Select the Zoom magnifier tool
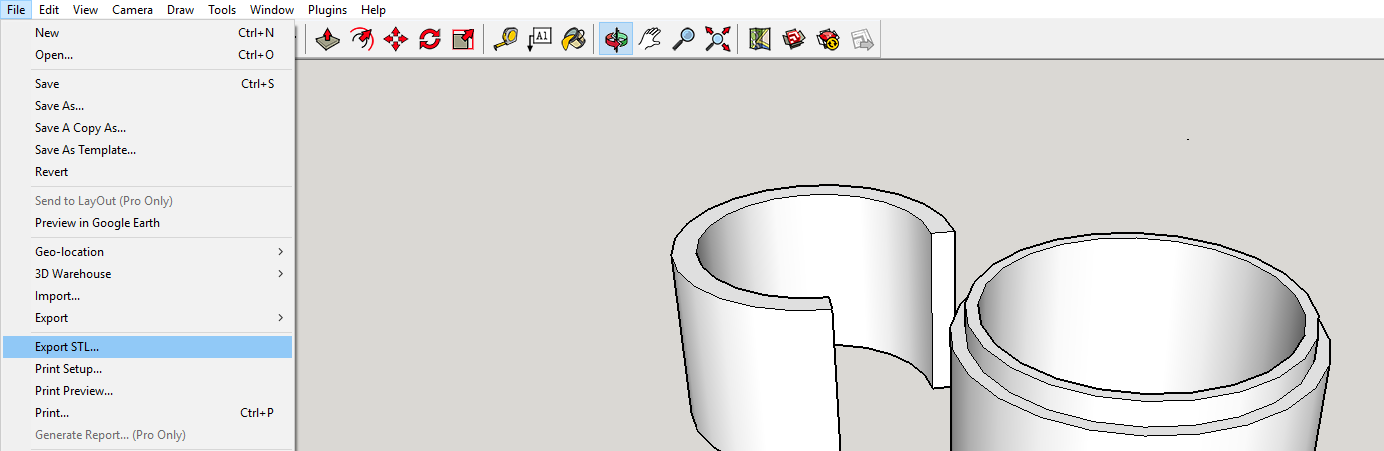This screenshot has height=451, width=1384. pyautogui.click(x=684, y=40)
